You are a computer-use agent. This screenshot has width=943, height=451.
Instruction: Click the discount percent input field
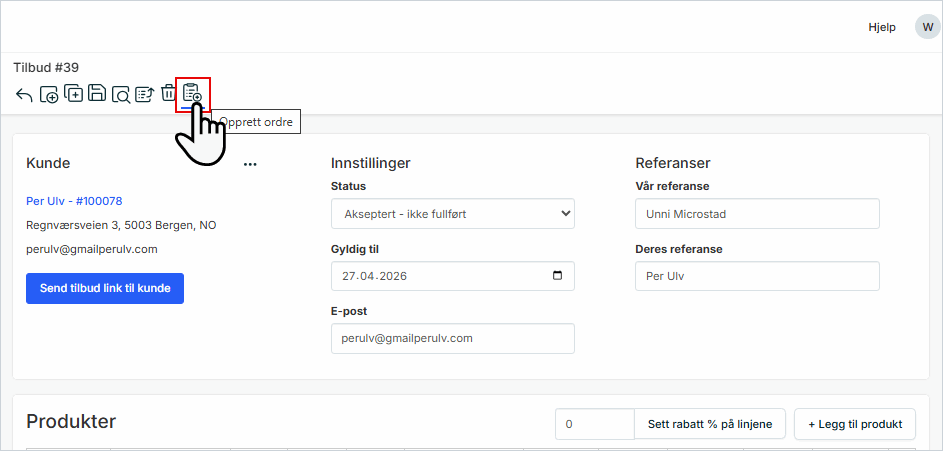[594, 424]
